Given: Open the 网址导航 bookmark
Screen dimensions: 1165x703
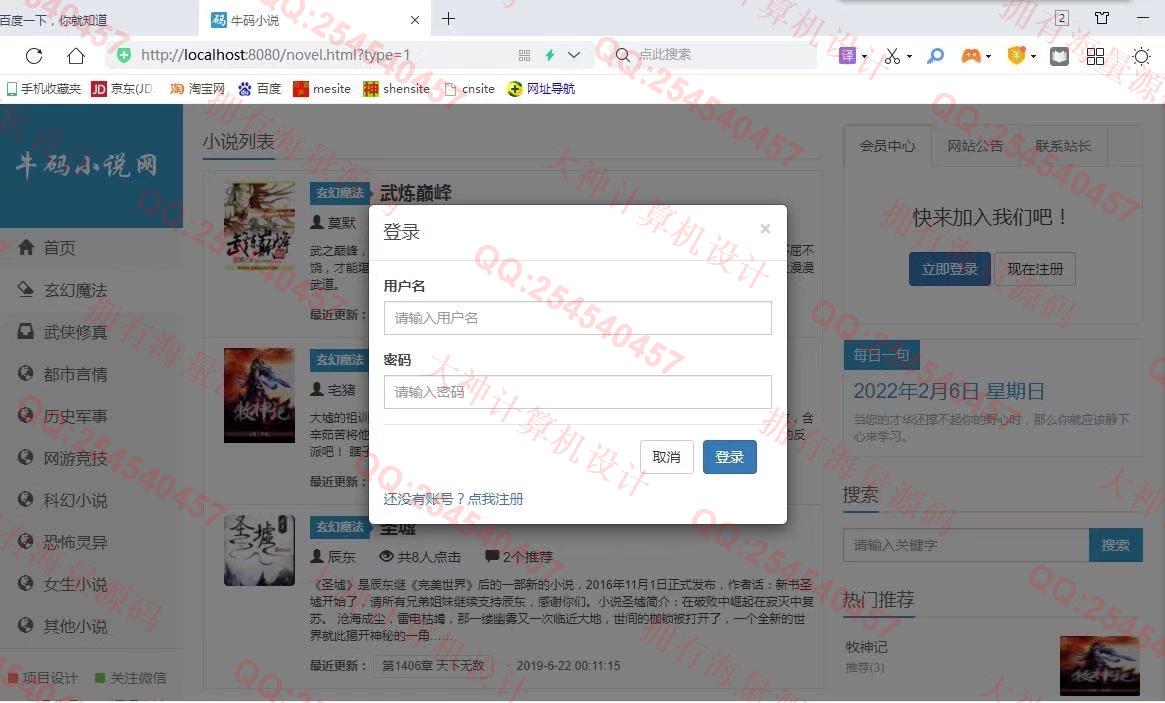Looking at the screenshot, I should [x=541, y=88].
